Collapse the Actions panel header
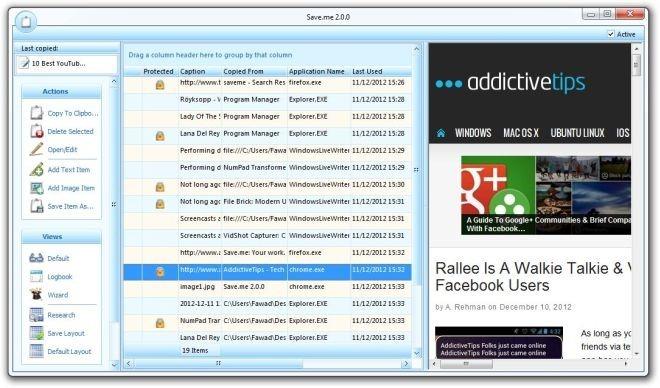 click(x=61, y=91)
